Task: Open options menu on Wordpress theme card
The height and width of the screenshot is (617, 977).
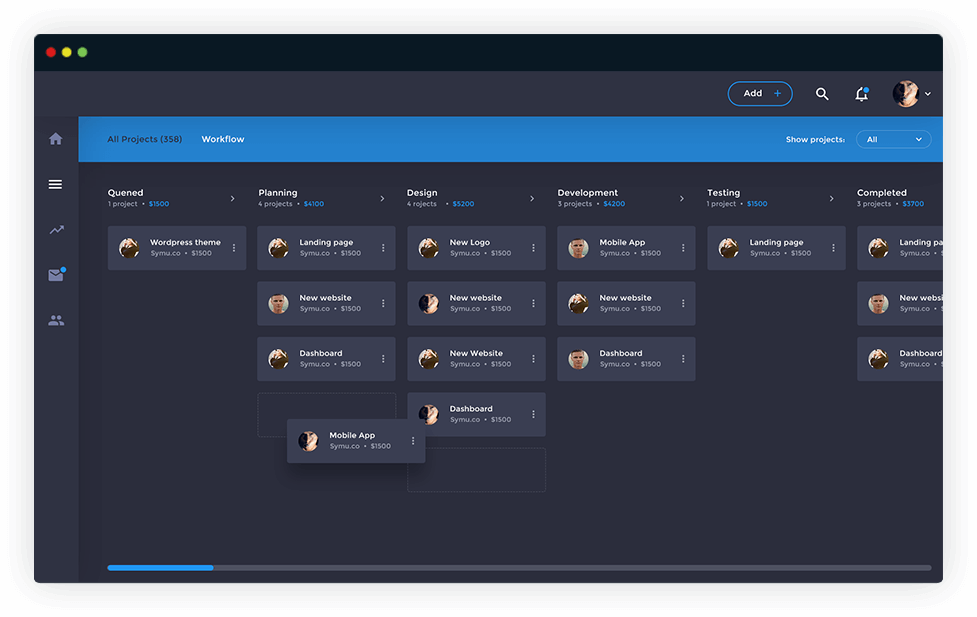Action: [x=234, y=248]
